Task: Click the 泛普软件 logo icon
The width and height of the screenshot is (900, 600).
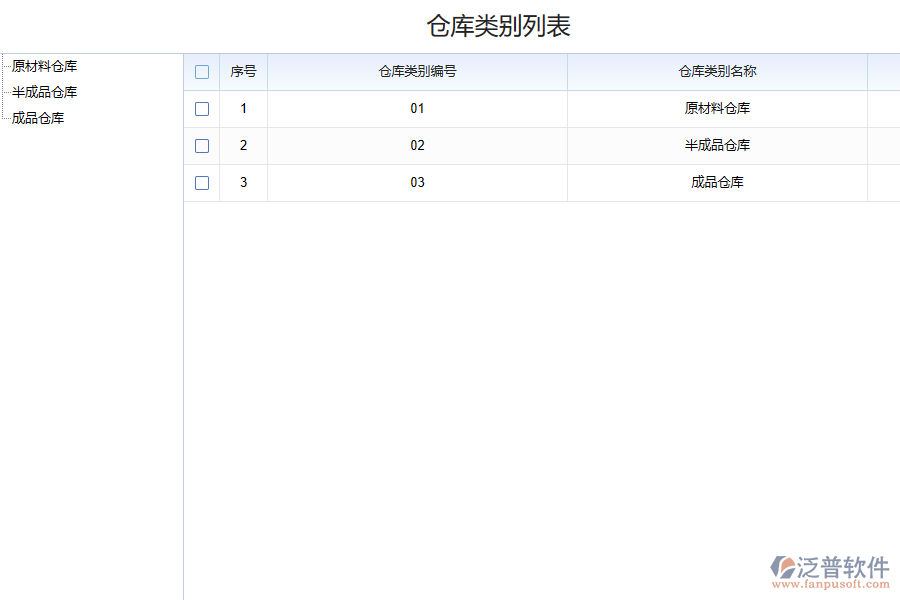Action: 782,567
